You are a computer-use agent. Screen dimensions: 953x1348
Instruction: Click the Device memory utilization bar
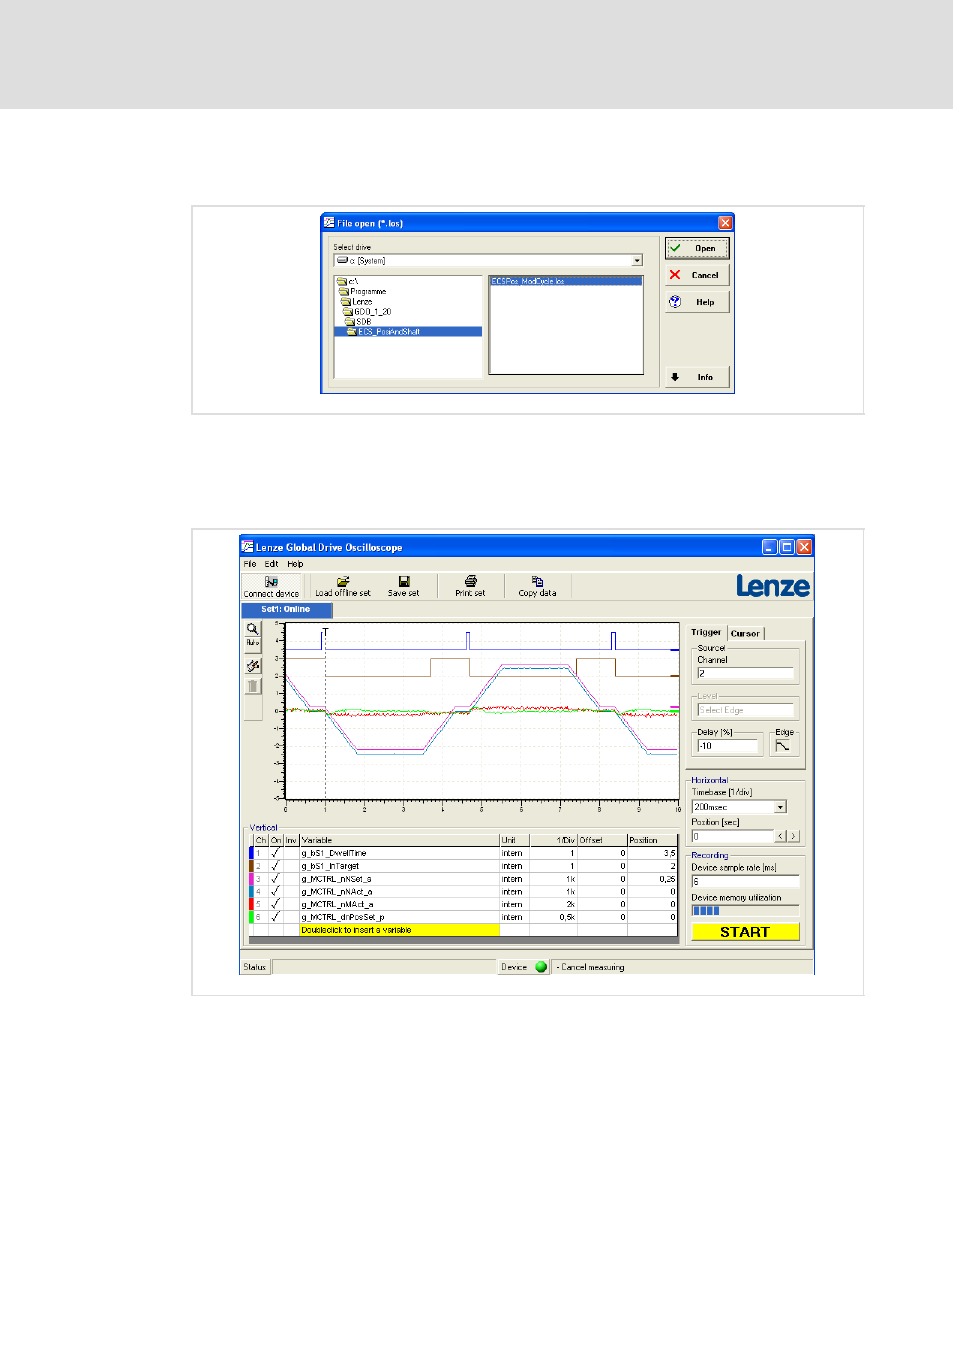(745, 910)
